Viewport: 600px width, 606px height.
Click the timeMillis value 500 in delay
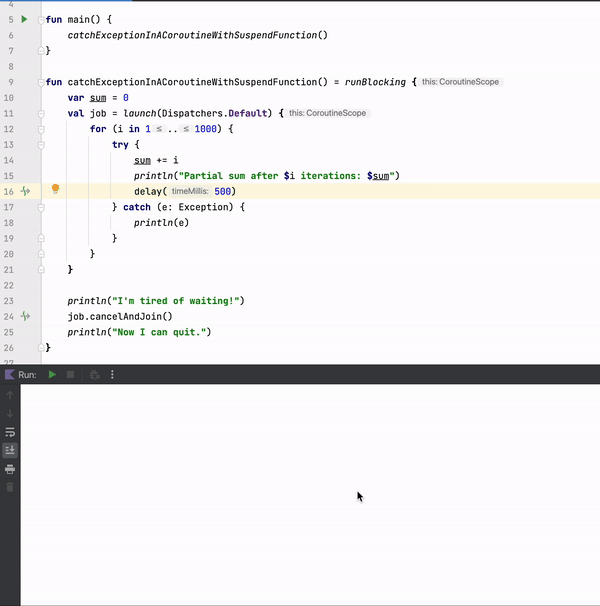coord(224,191)
